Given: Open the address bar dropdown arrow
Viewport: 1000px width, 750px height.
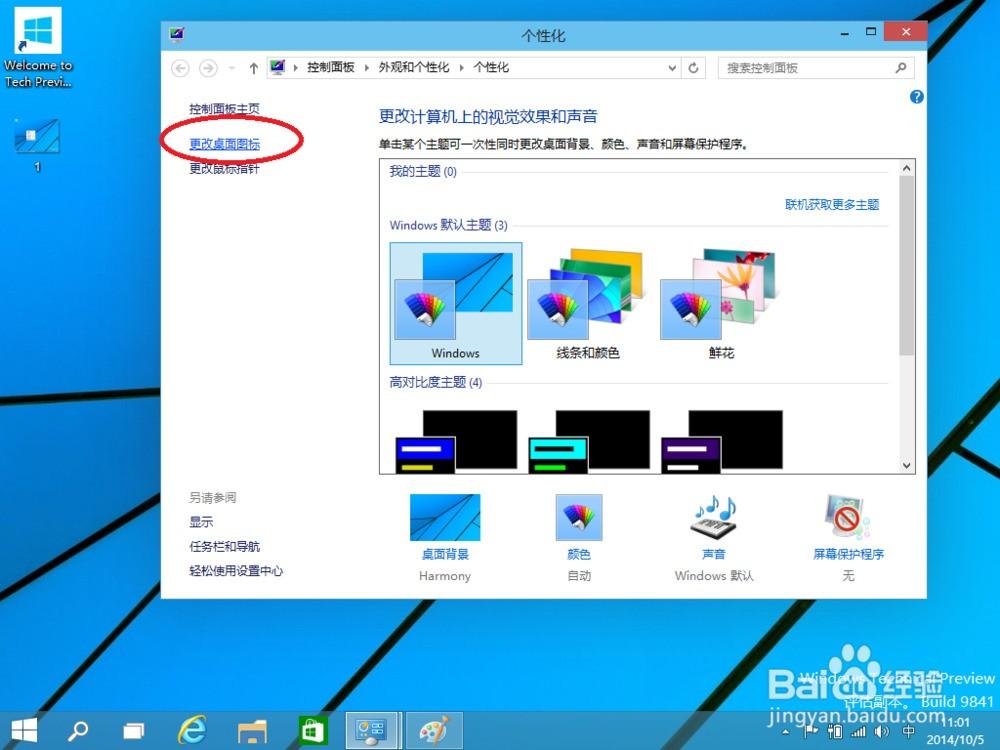Looking at the screenshot, I should [x=672, y=67].
